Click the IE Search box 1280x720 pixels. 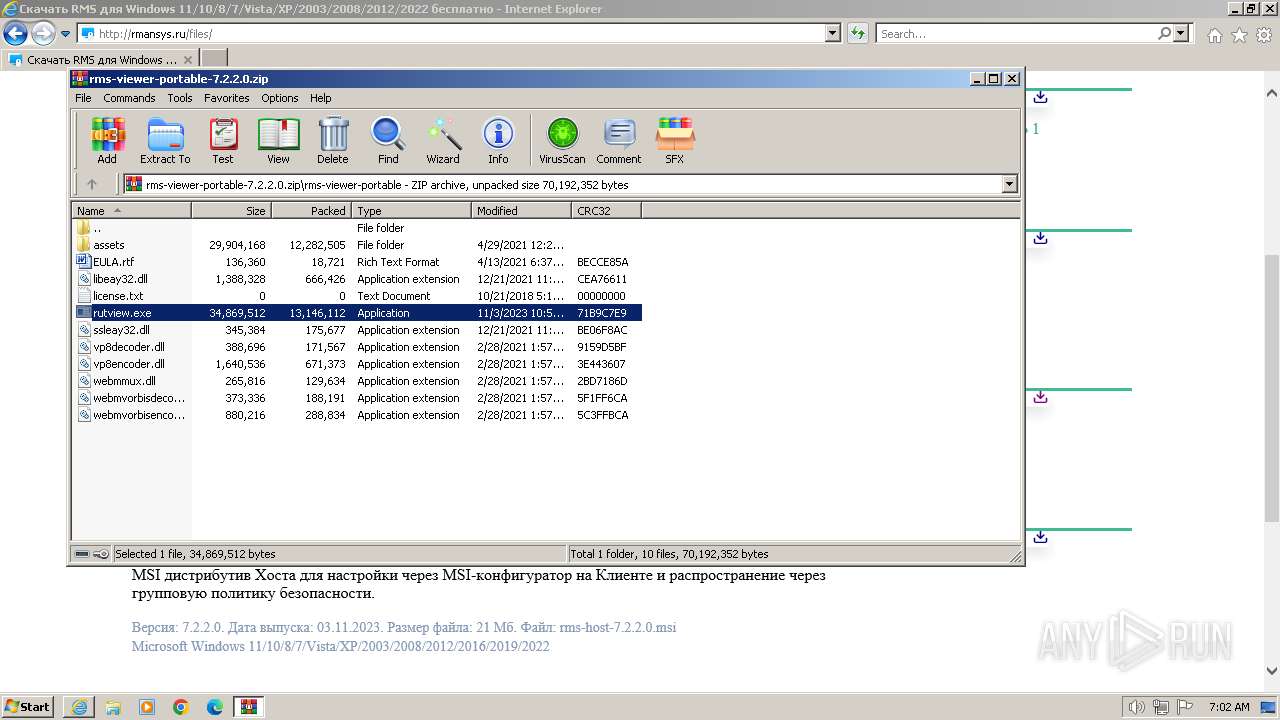tap(1015, 34)
